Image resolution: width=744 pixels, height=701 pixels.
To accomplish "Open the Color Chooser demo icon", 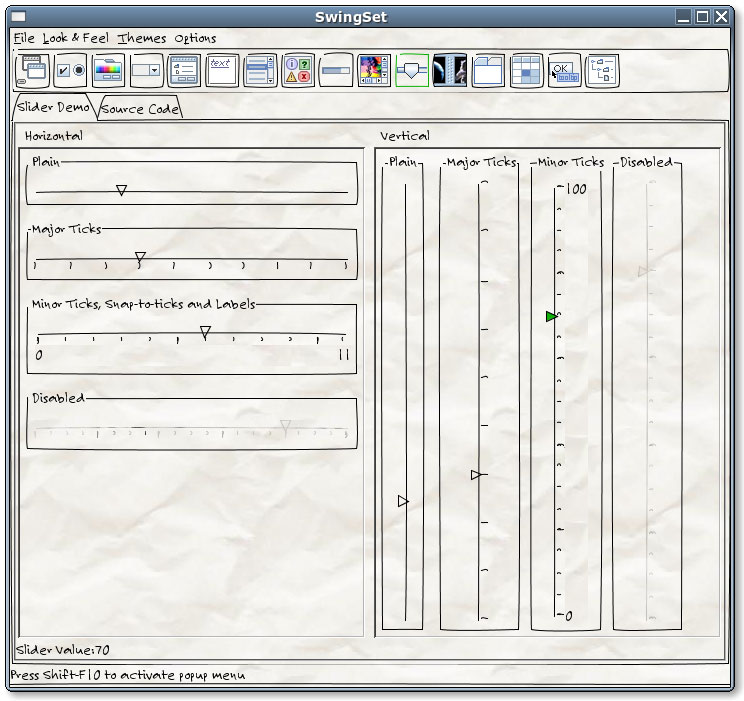I will pyautogui.click(x=108, y=70).
